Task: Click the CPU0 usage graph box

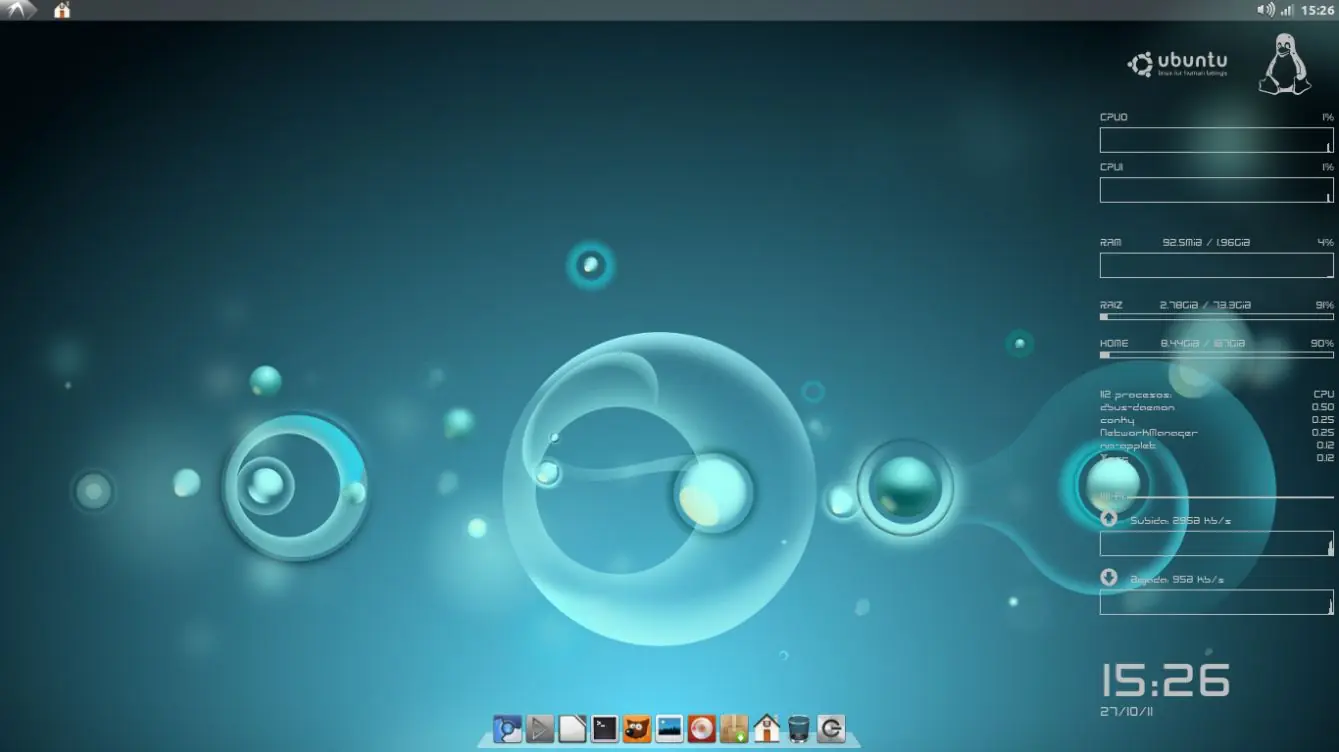Action: tap(1216, 140)
